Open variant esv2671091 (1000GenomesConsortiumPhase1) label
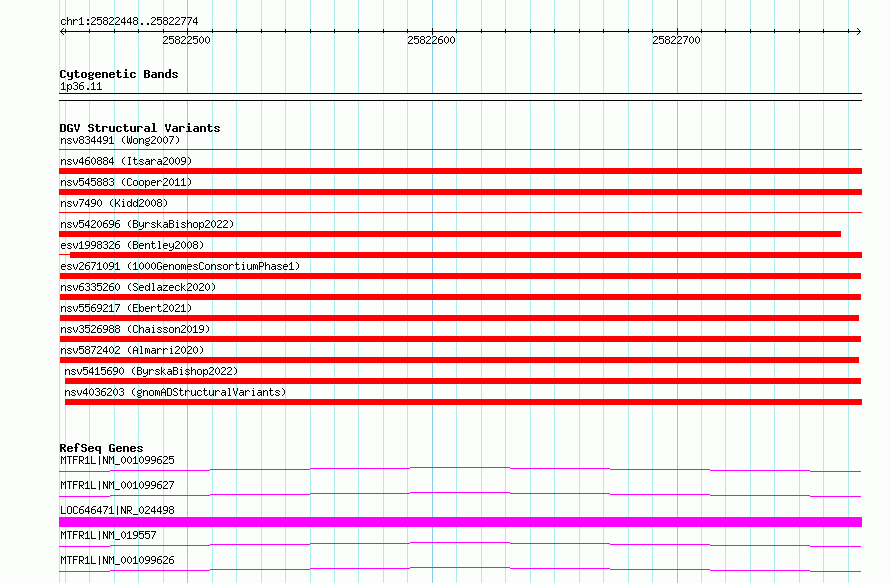This screenshot has height=583, width=890. point(180,266)
